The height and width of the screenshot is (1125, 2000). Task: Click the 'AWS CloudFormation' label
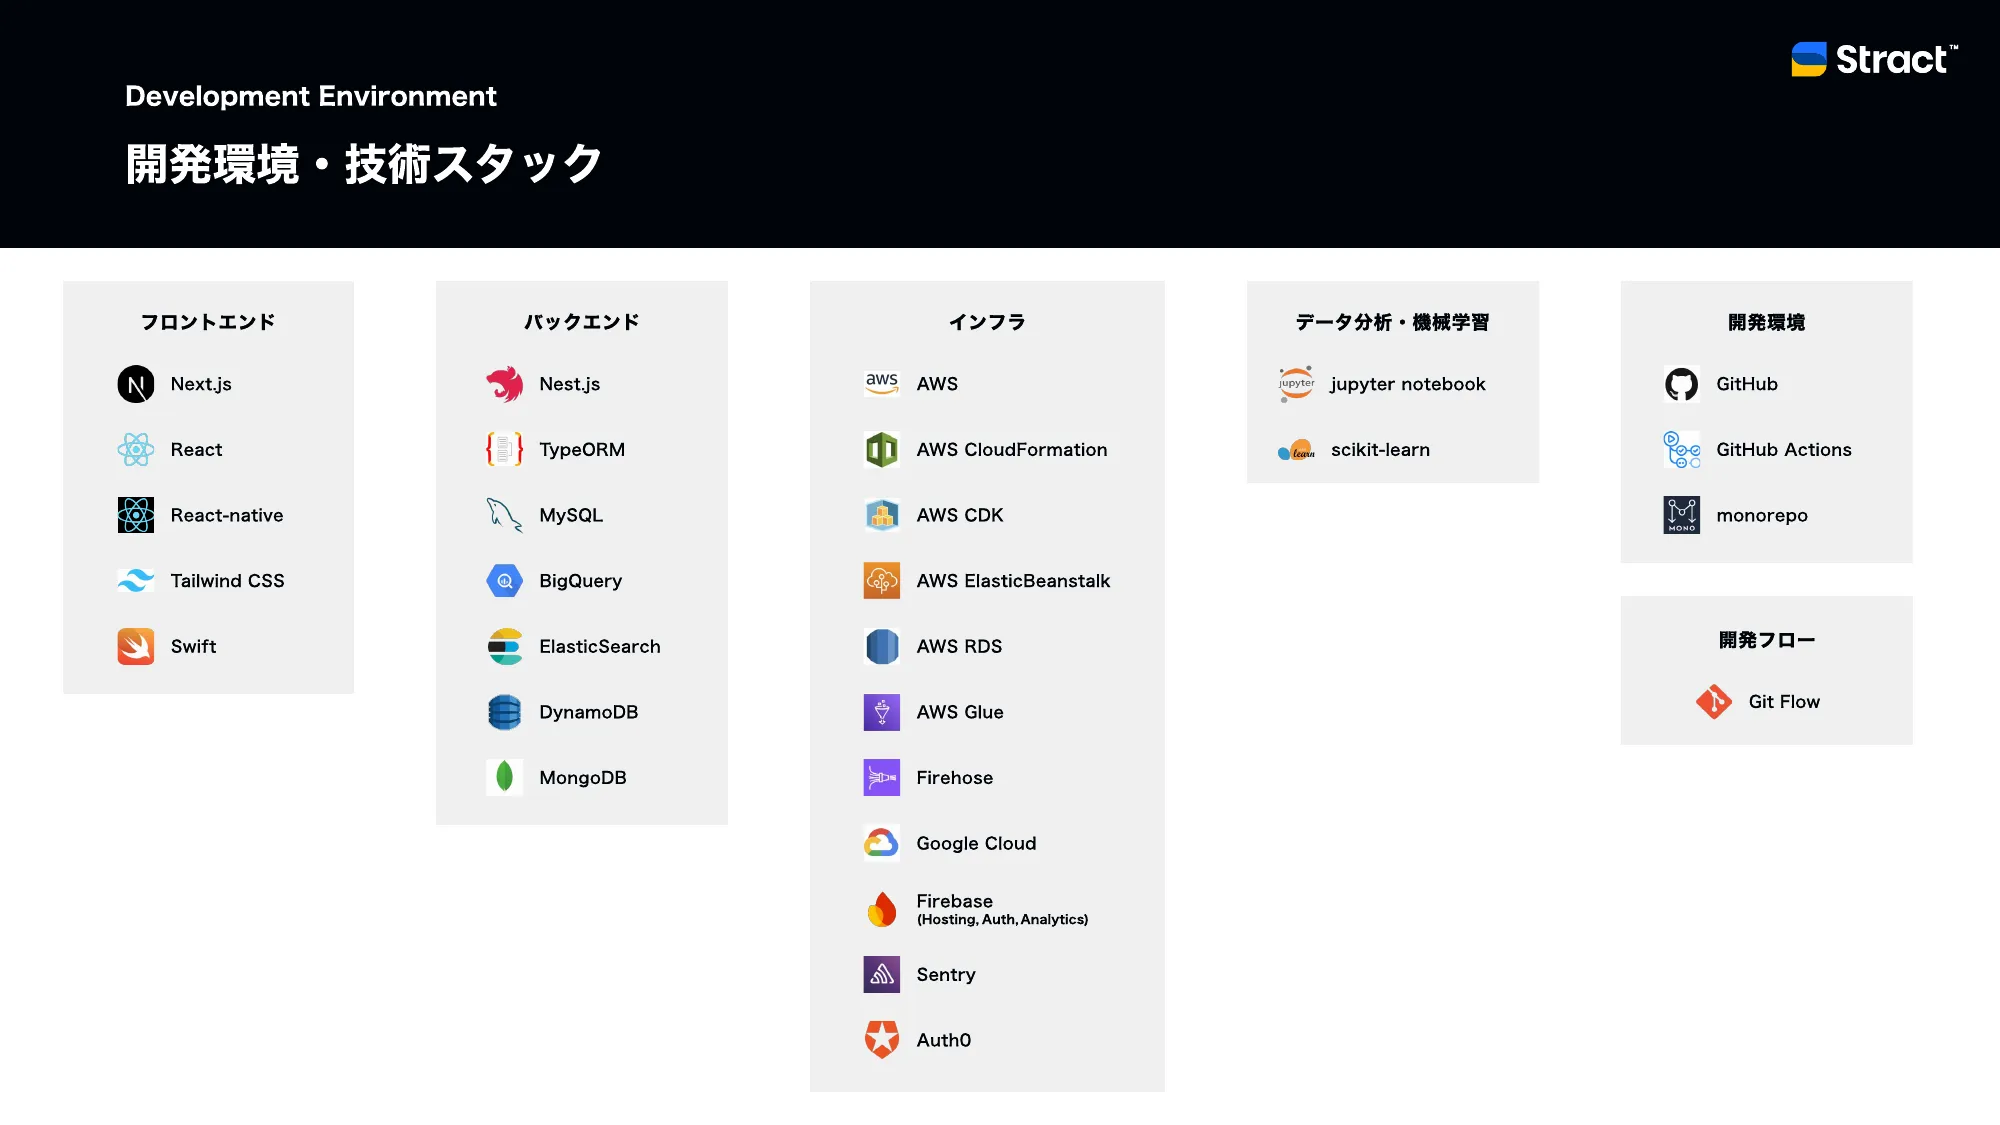[1012, 450]
